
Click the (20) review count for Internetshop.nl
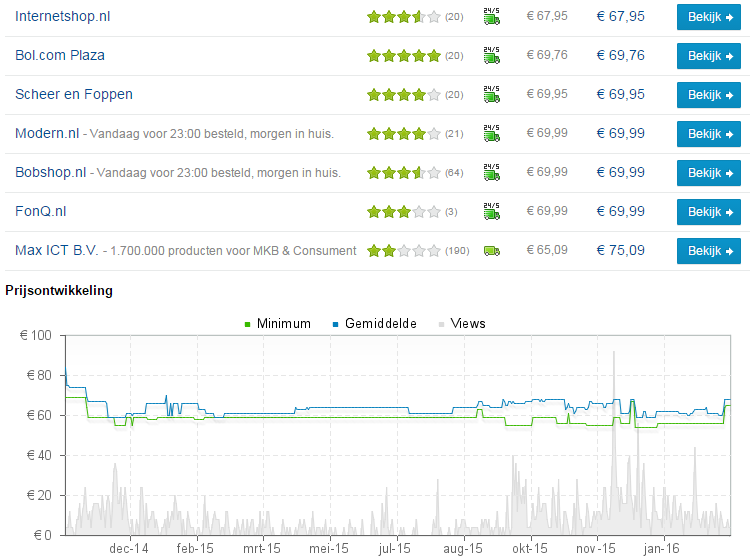coord(454,17)
